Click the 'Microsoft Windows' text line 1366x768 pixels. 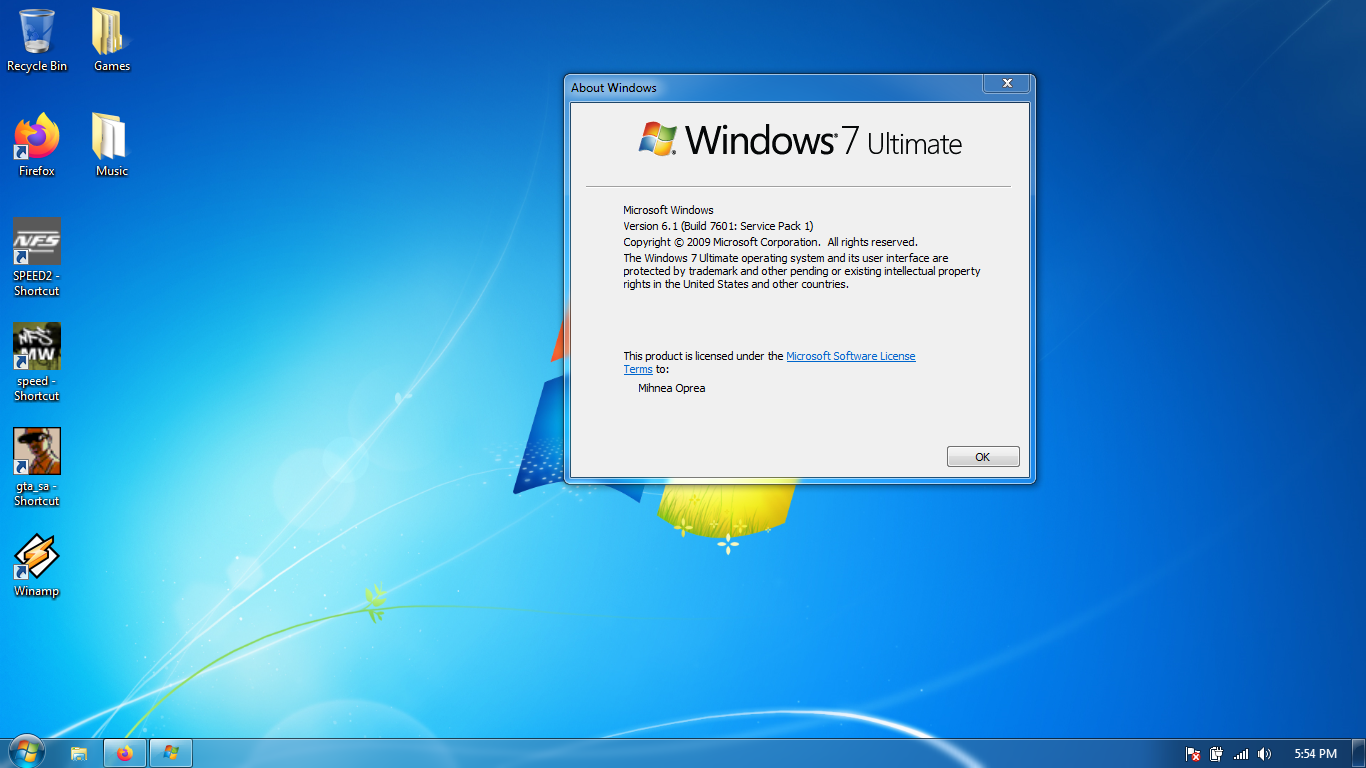(668, 210)
